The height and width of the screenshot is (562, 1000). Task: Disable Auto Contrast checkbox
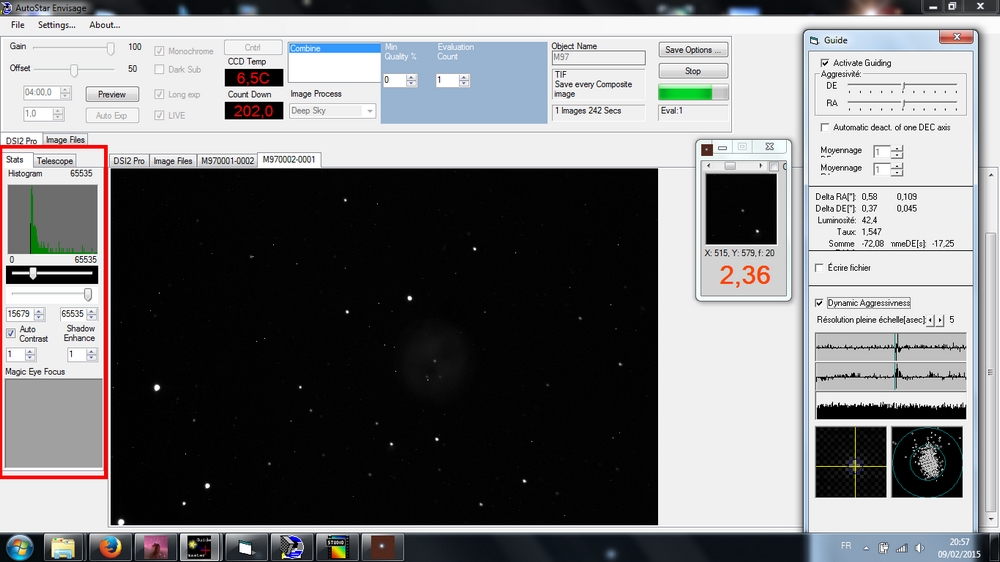11,333
